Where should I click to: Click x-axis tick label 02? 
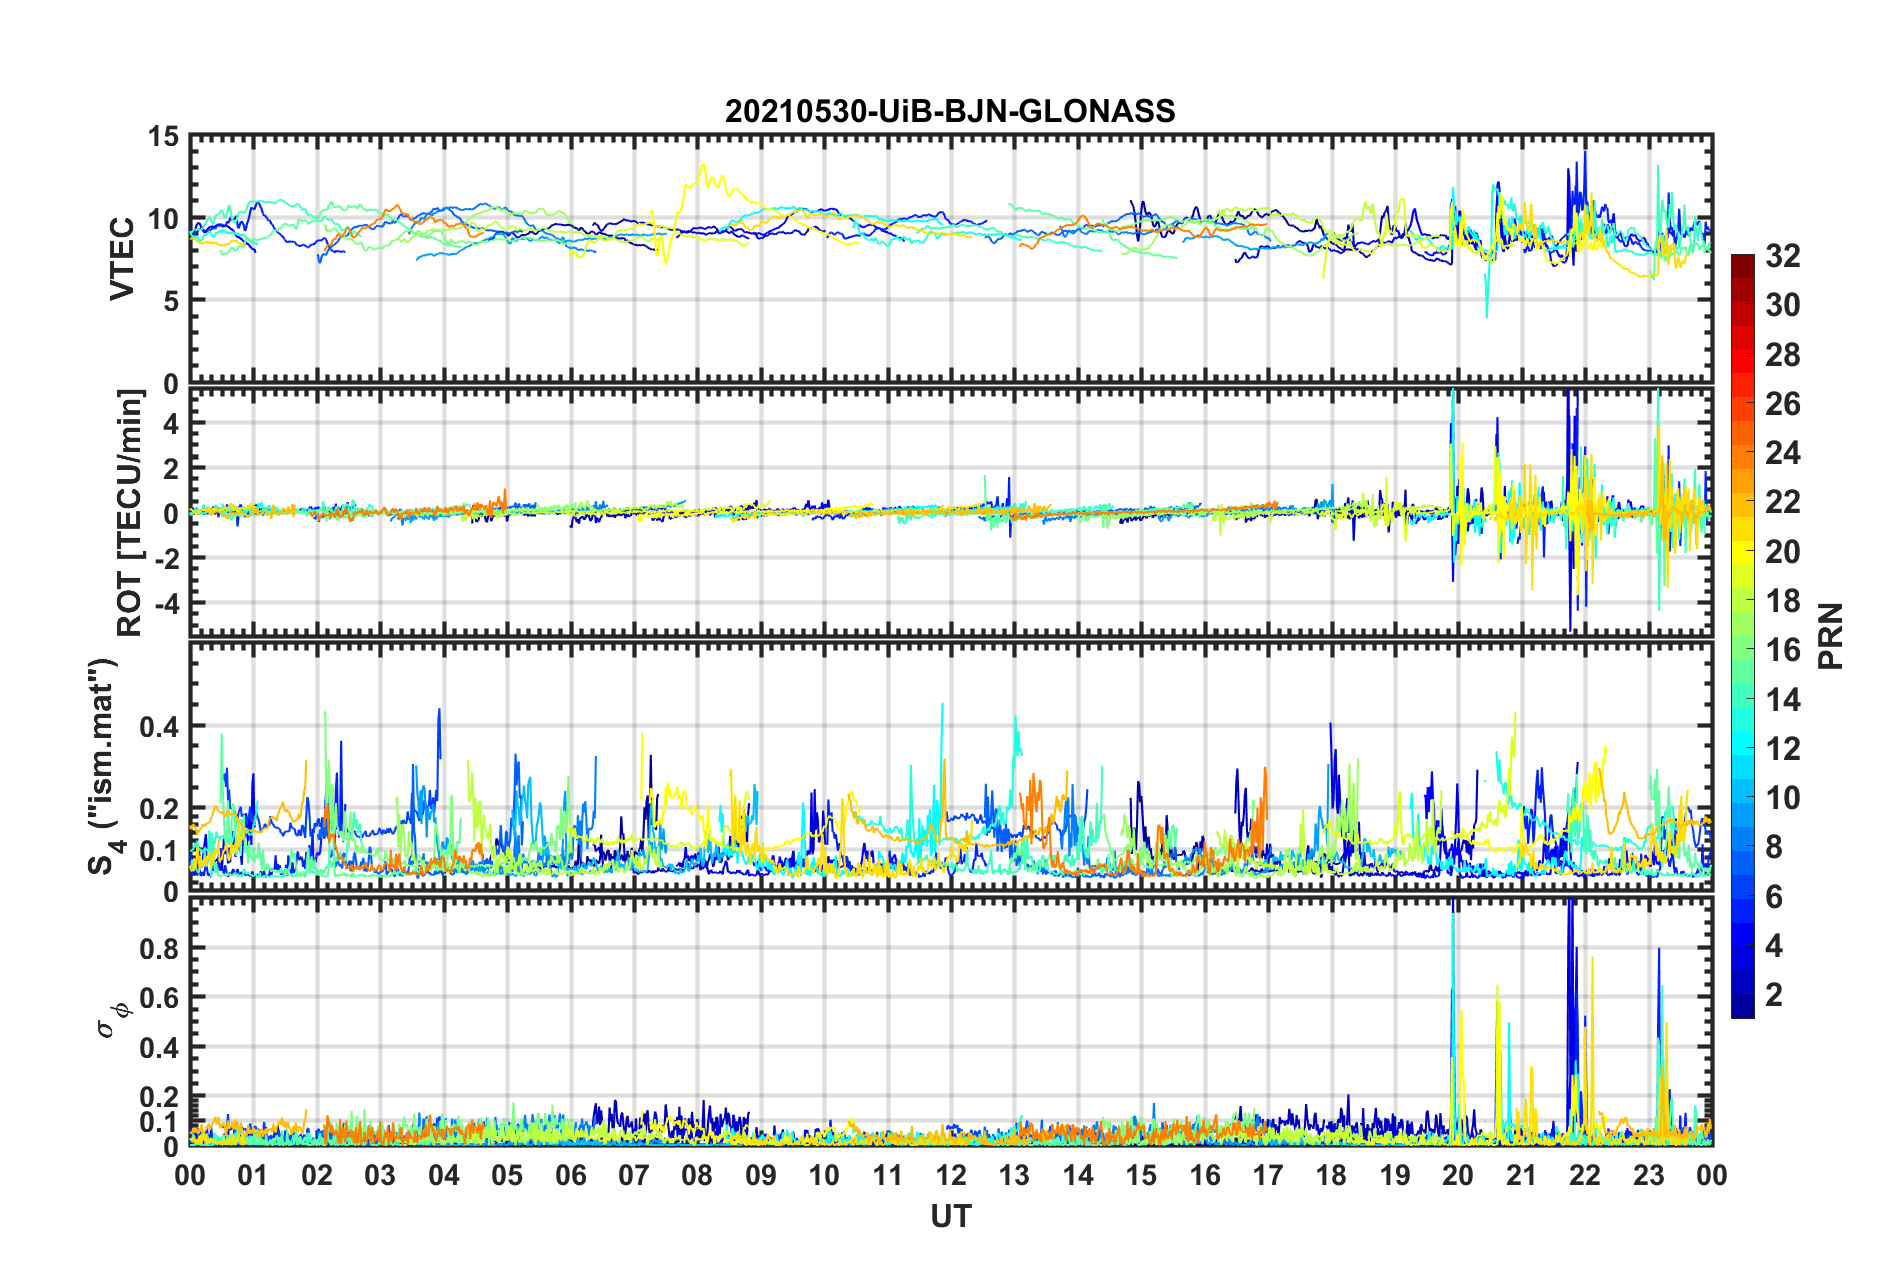pyautogui.click(x=317, y=1175)
